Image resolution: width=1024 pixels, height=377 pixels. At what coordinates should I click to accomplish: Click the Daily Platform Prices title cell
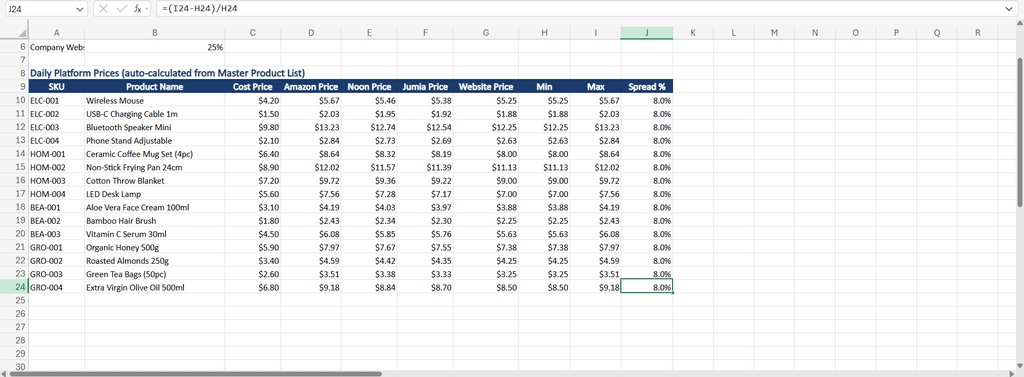(x=167, y=73)
